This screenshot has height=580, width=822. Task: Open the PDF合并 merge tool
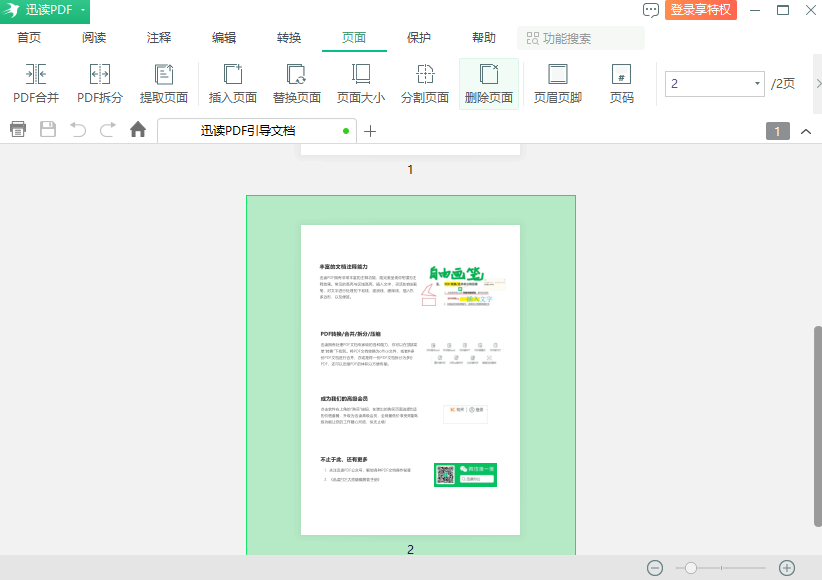point(36,83)
